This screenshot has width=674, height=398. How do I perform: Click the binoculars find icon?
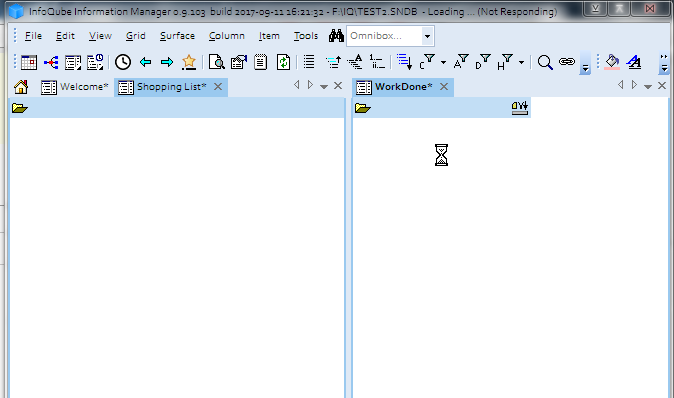(x=336, y=36)
